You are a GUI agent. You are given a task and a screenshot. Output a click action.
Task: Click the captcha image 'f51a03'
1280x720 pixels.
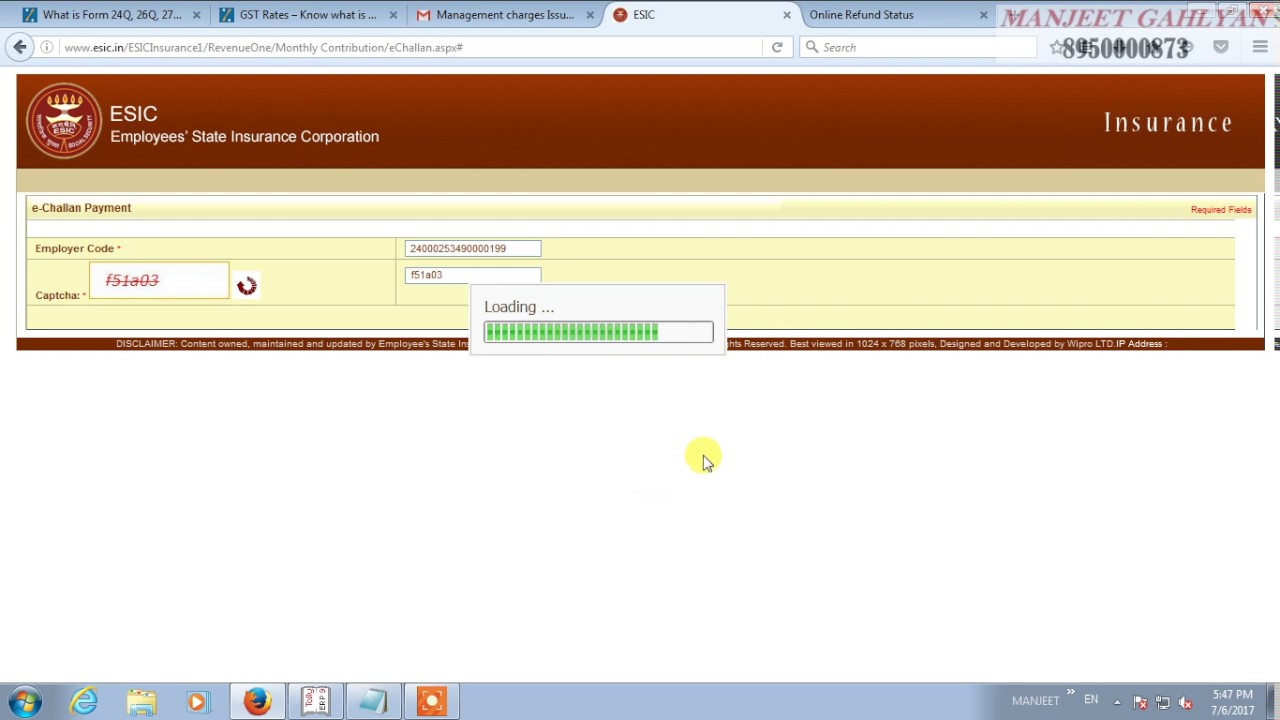159,281
